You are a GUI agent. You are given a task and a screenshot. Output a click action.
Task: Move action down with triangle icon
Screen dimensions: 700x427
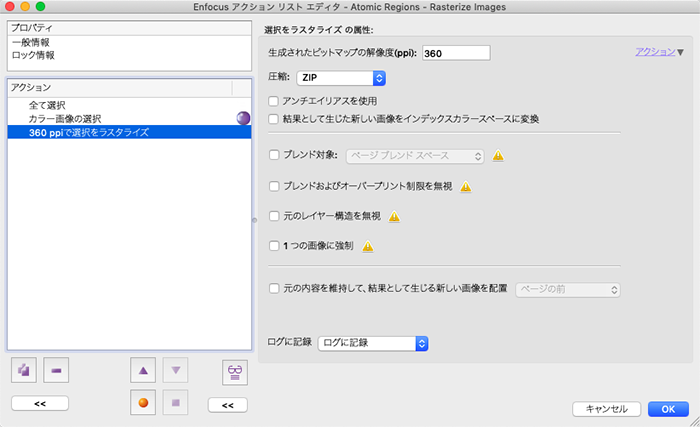[175, 370]
